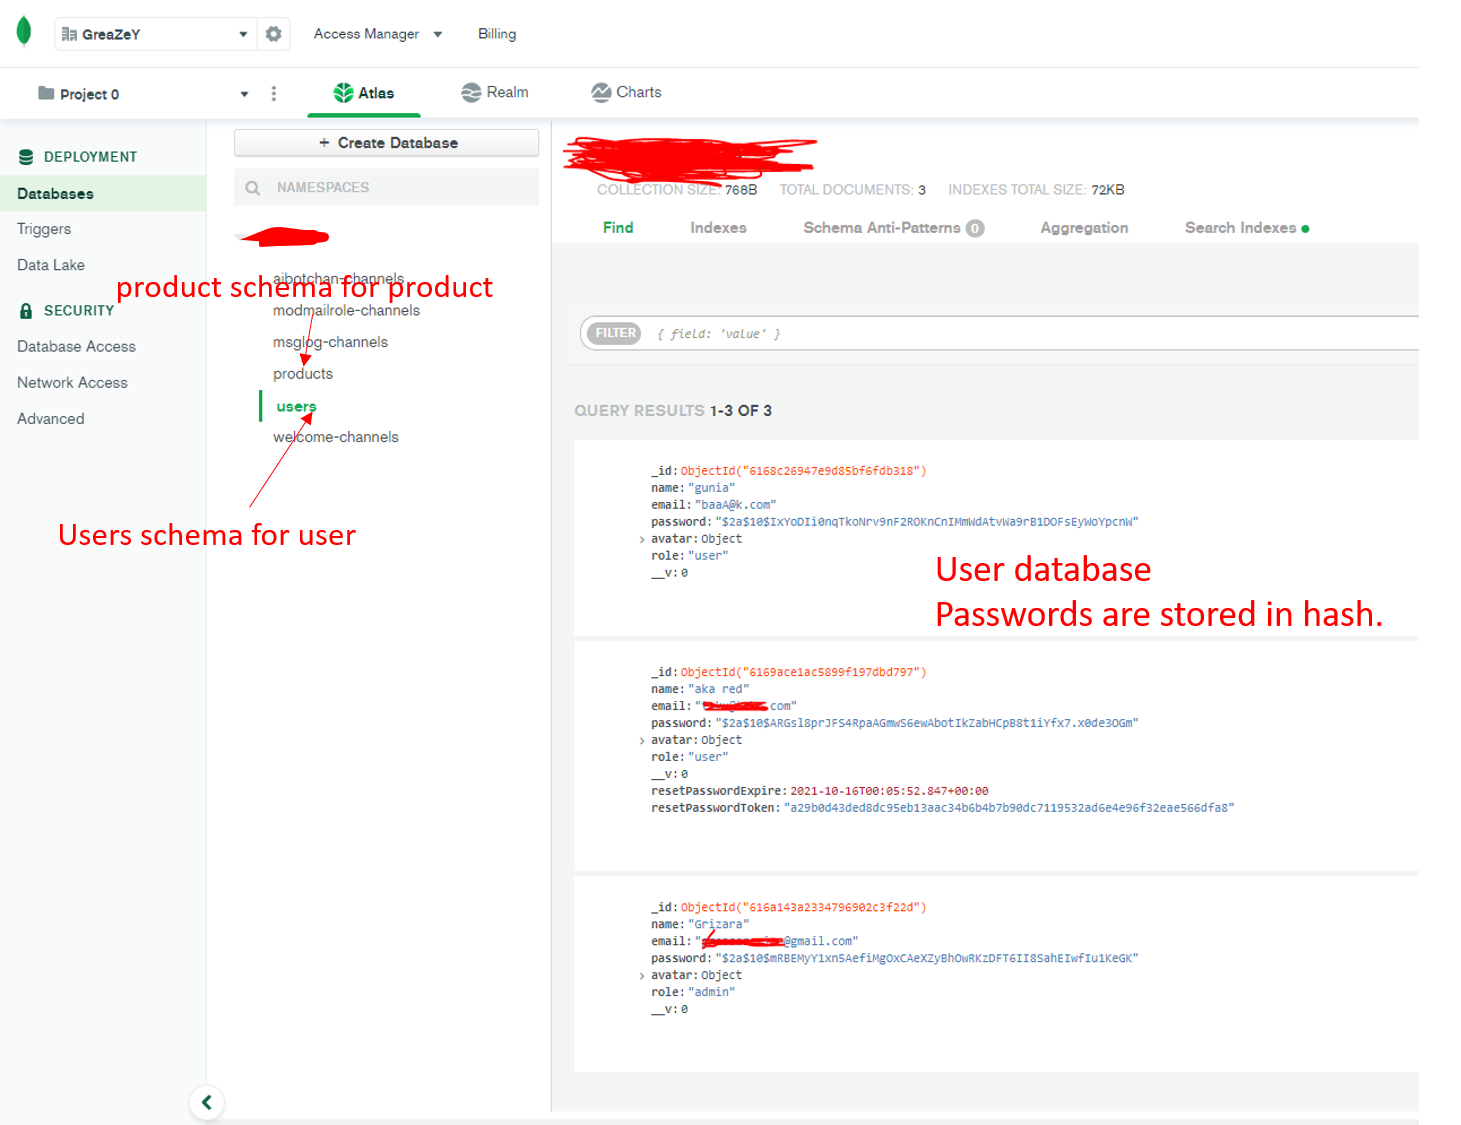Click the resetPasswordExpire date value
The width and height of the screenshot is (1461, 1125).
click(x=889, y=791)
